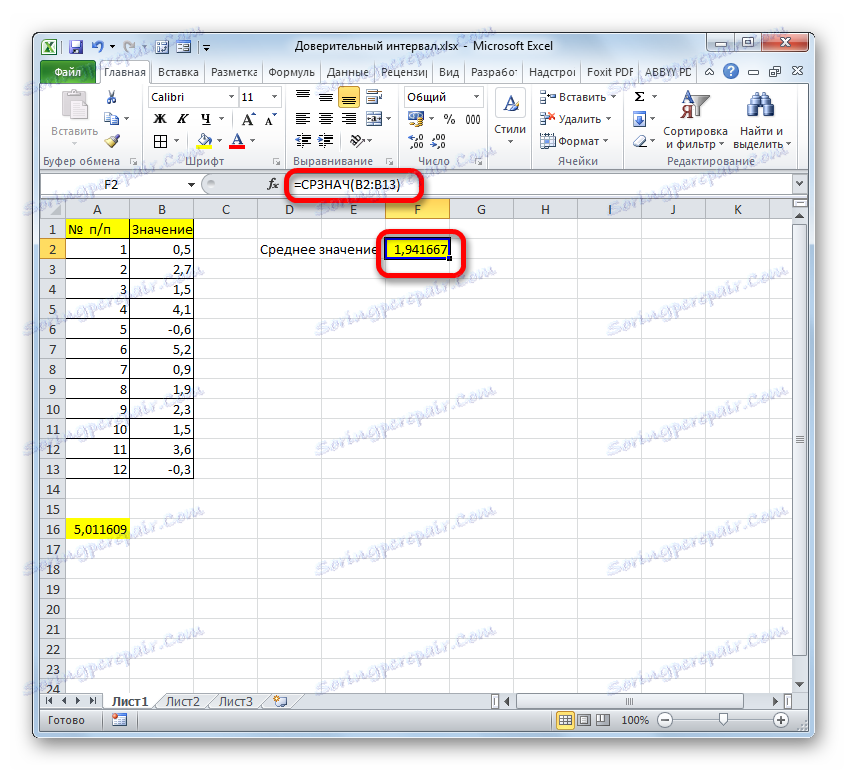Open the Общий number format dropdown
848x771 pixels.
pyautogui.click(x=476, y=97)
